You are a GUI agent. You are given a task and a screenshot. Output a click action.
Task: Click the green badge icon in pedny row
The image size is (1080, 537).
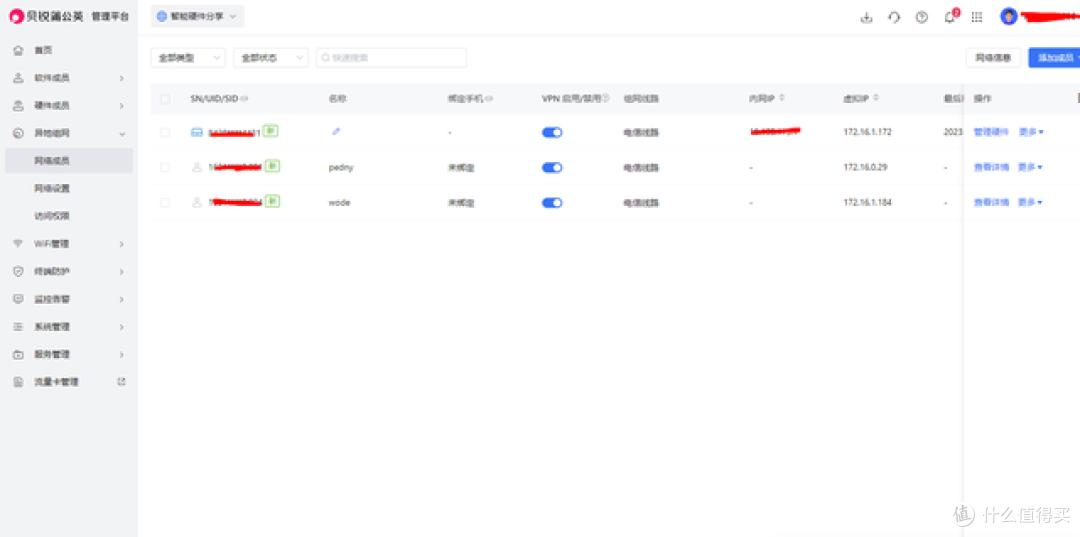pos(273,166)
